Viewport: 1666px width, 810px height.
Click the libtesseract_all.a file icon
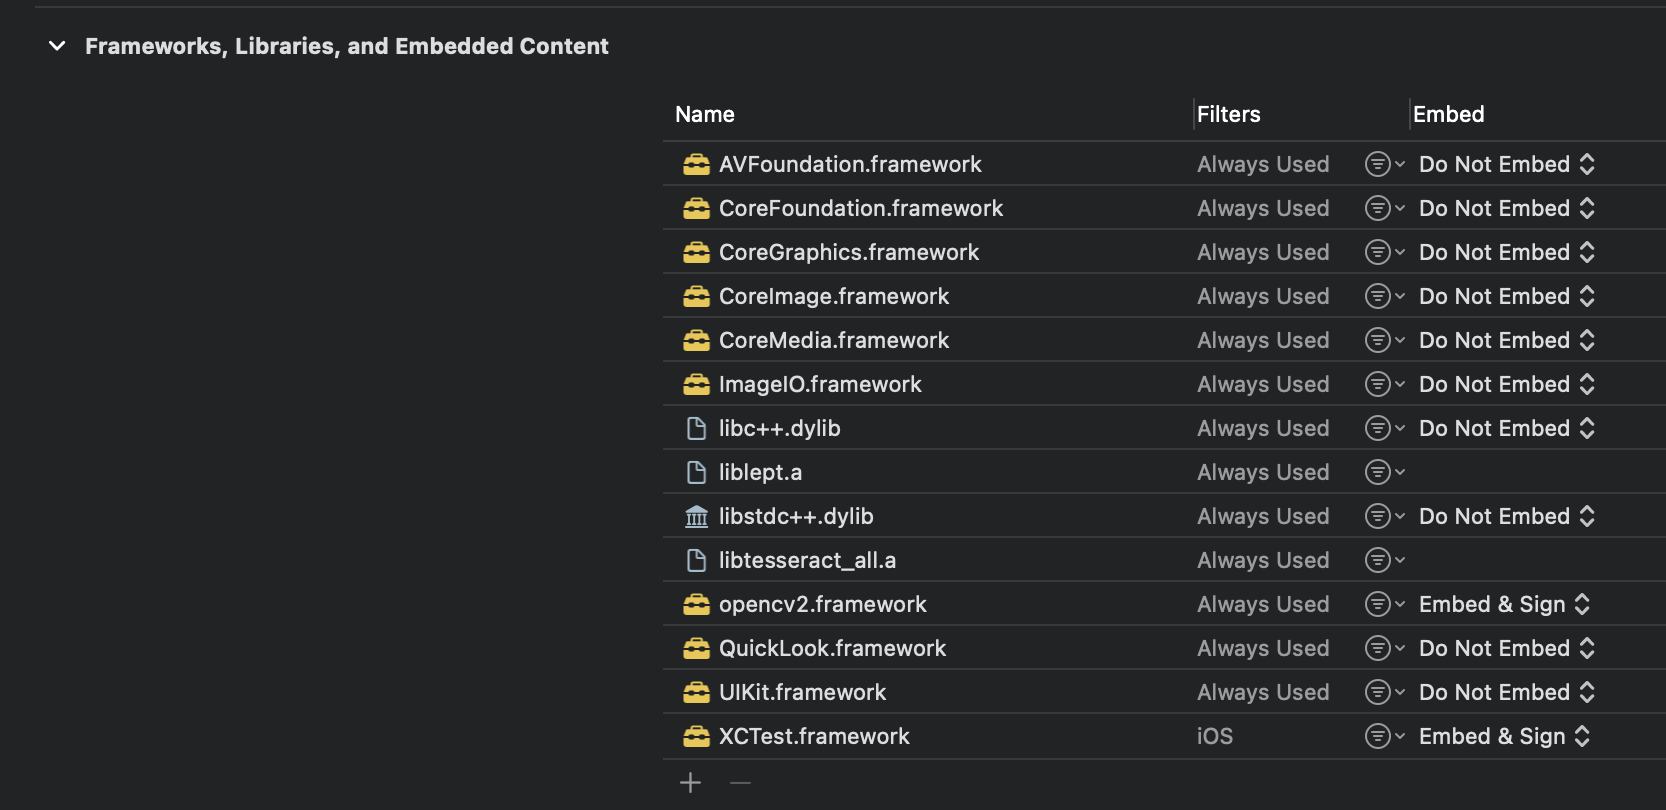click(x=697, y=560)
